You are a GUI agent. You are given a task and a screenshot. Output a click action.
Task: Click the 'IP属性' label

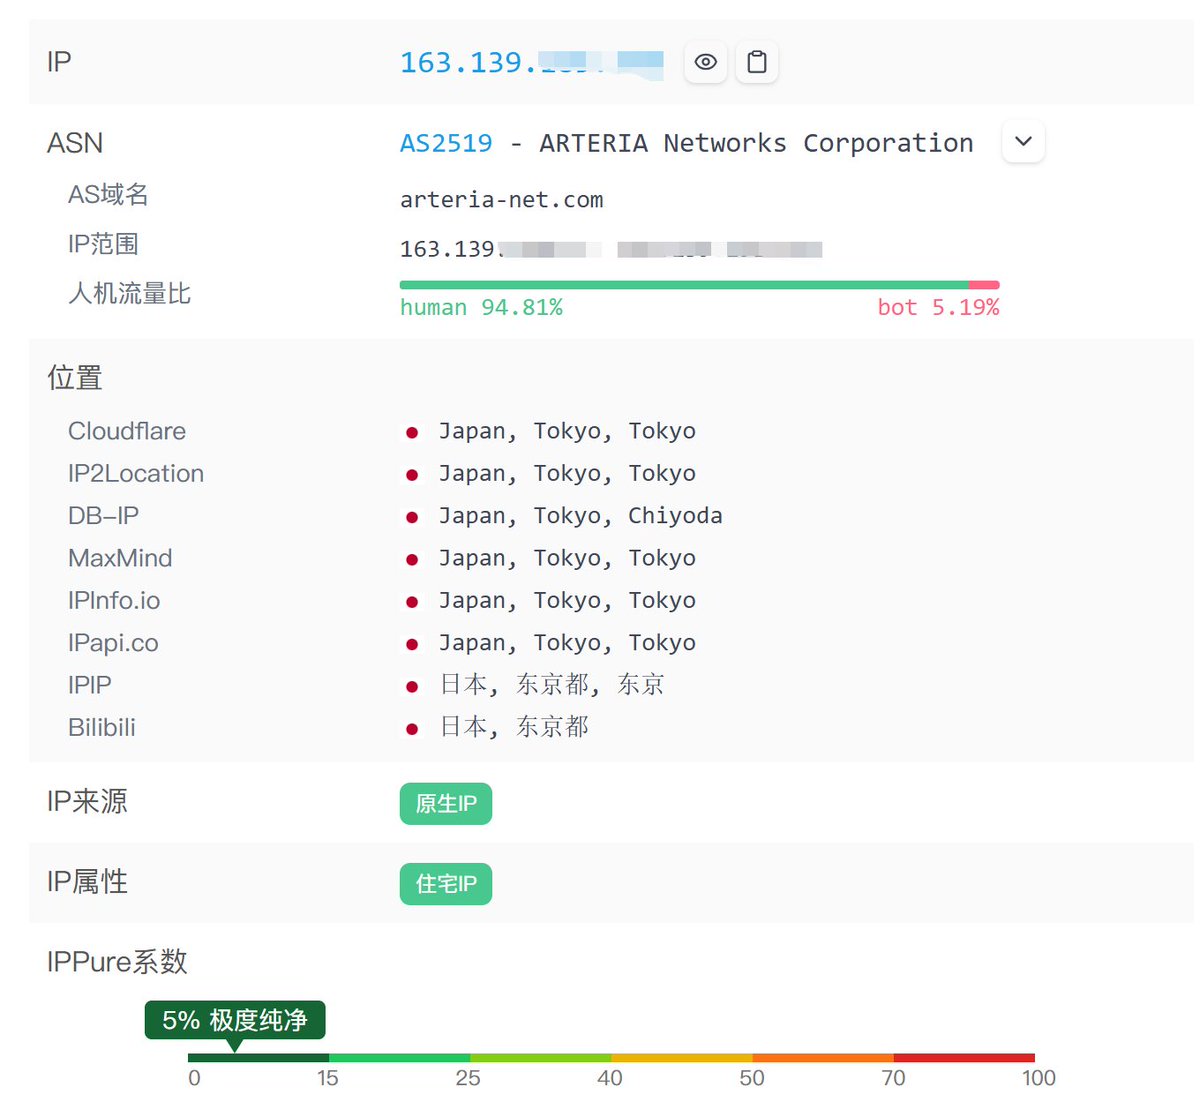coord(87,882)
